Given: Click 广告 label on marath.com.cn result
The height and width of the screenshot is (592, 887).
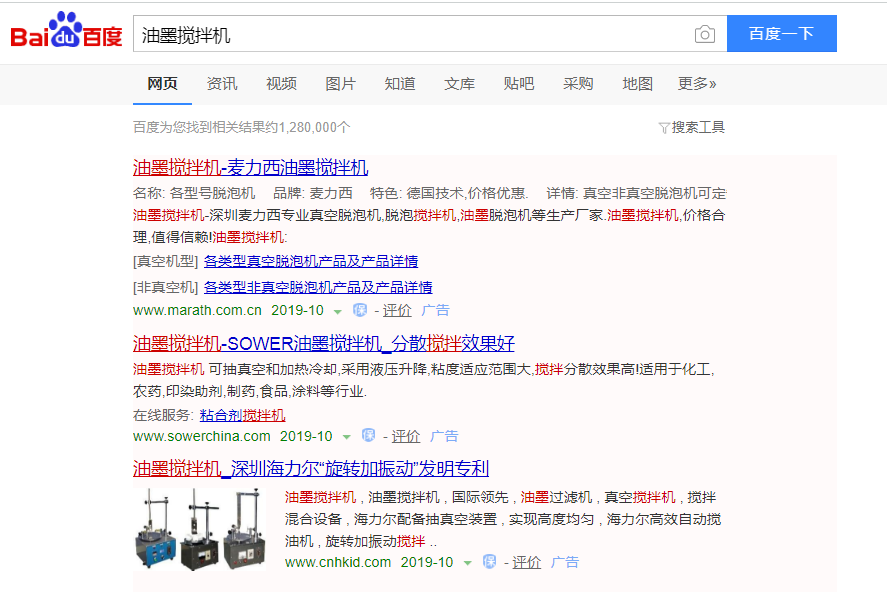Looking at the screenshot, I should click(435, 310).
